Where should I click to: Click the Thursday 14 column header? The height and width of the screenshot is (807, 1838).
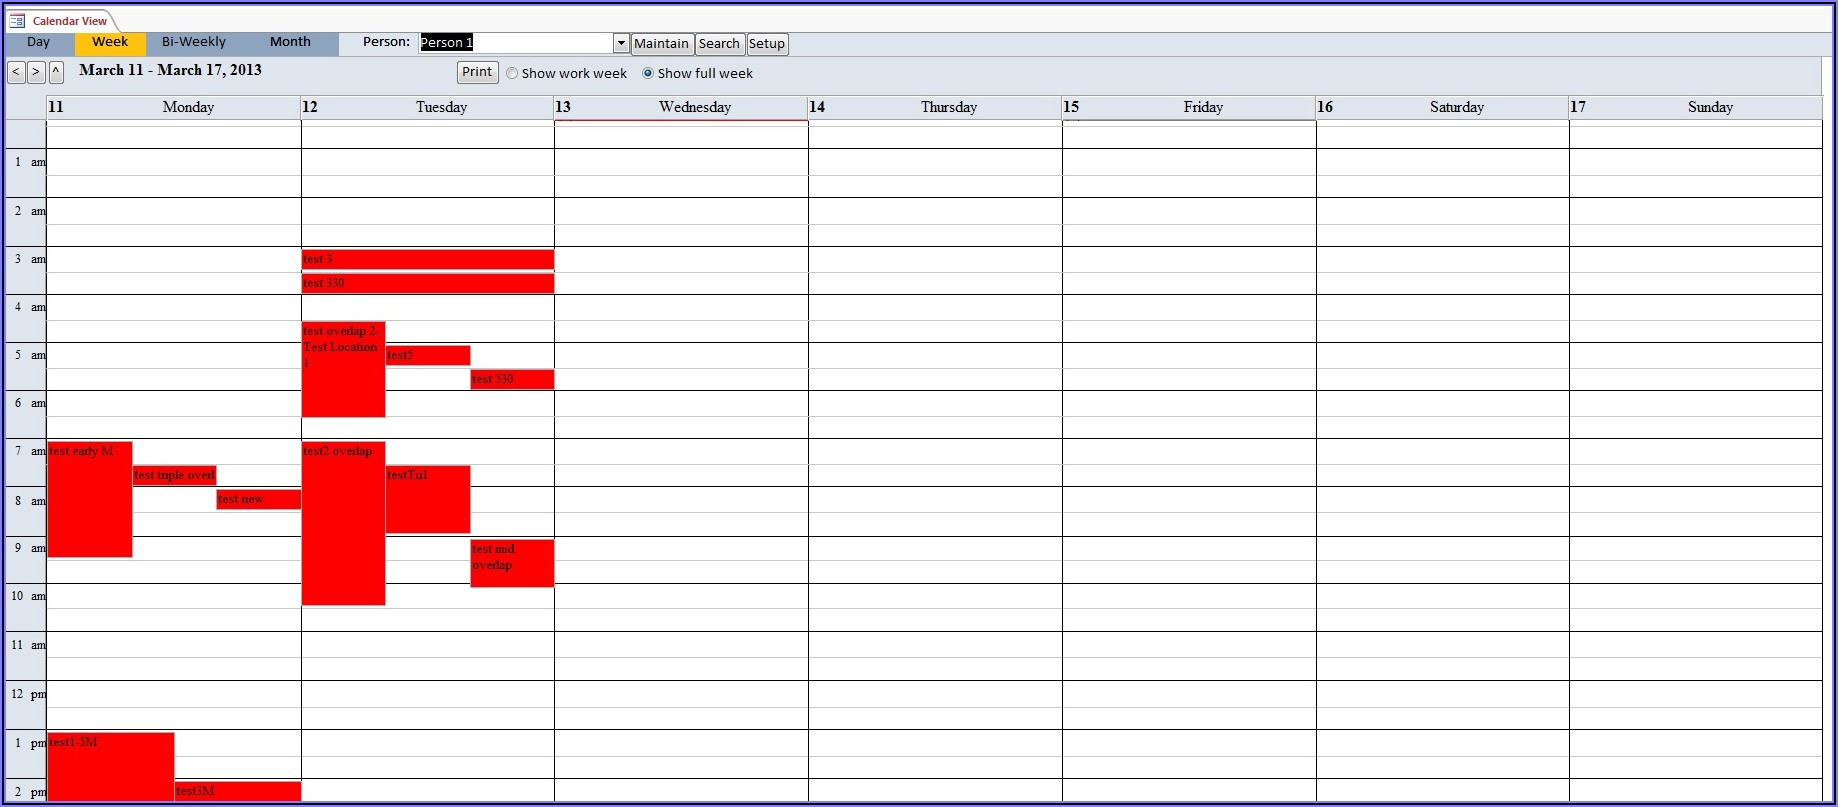click(x=935, y=108)
